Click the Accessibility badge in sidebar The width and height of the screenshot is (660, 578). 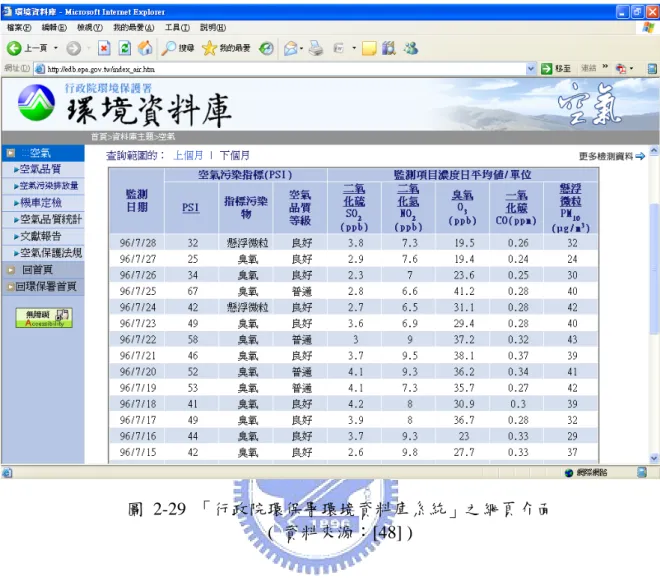tap(44, 318)
